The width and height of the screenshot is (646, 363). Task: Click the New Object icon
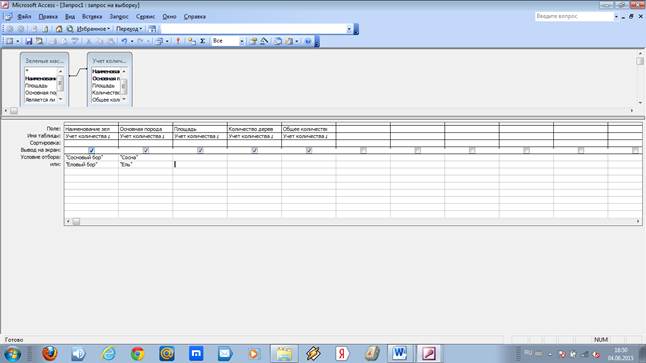(x=289, y=41)
